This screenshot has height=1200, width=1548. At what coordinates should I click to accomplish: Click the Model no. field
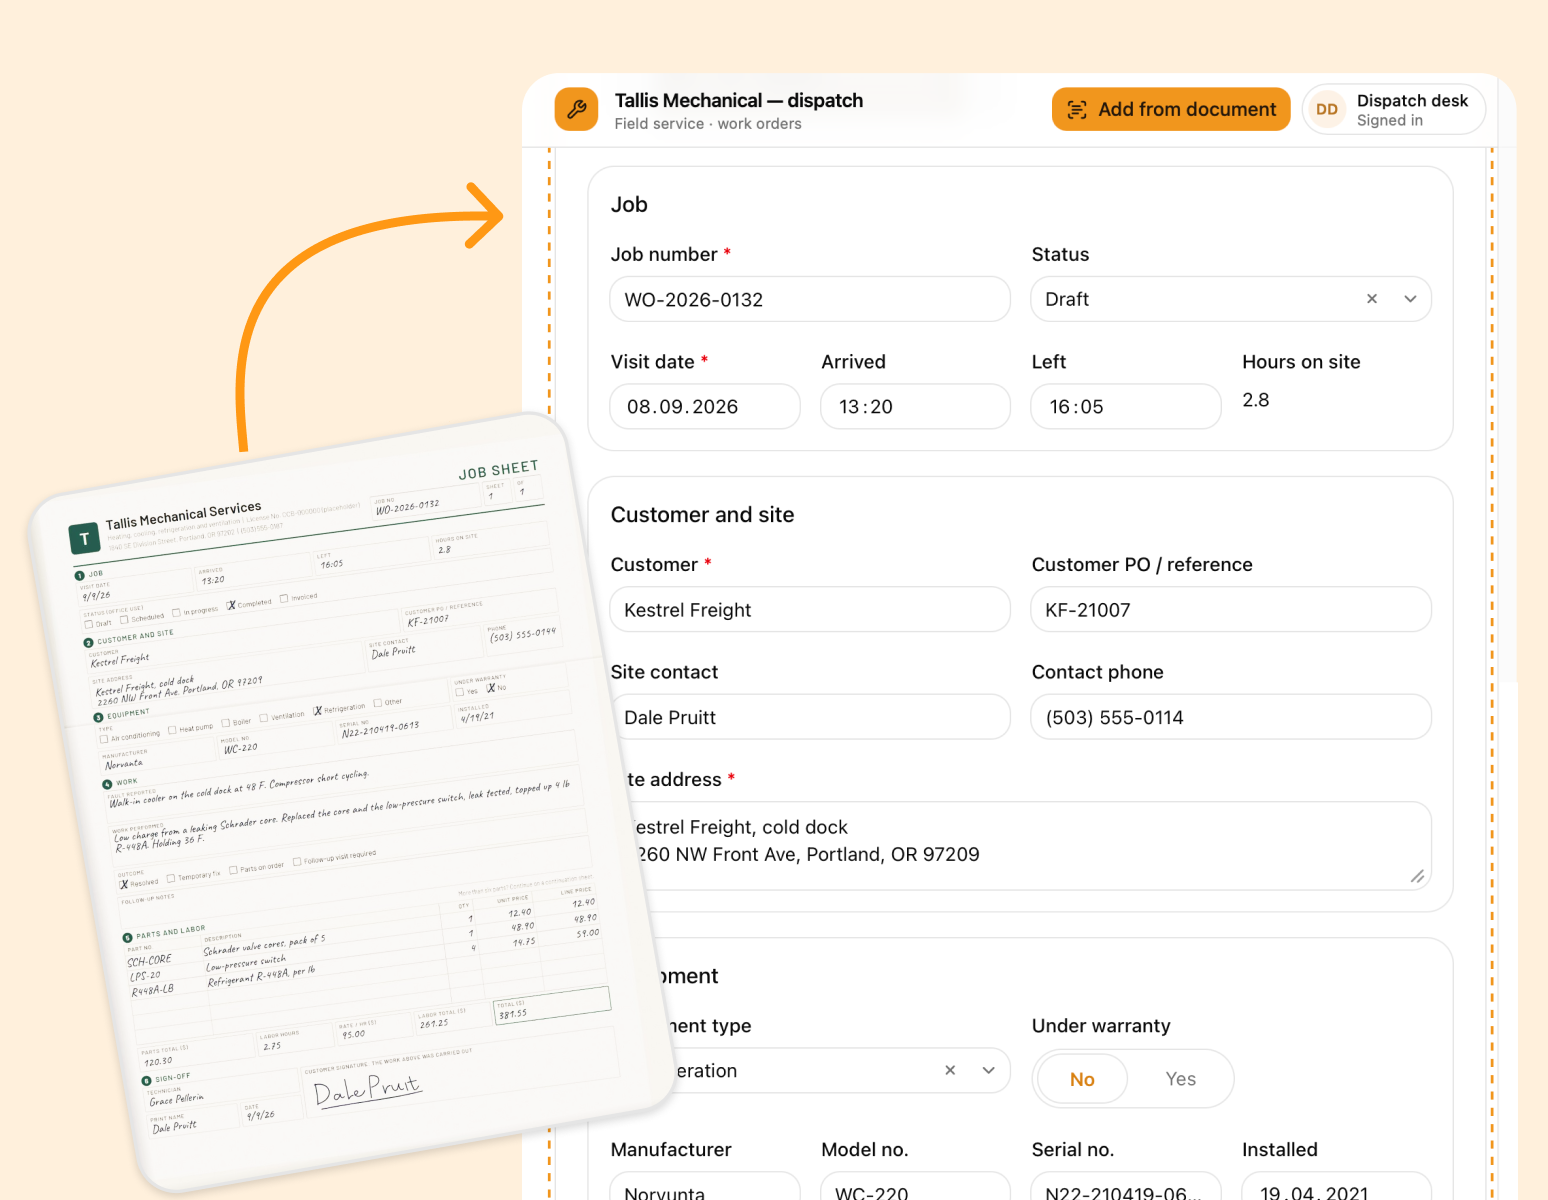coord(915,1186)
